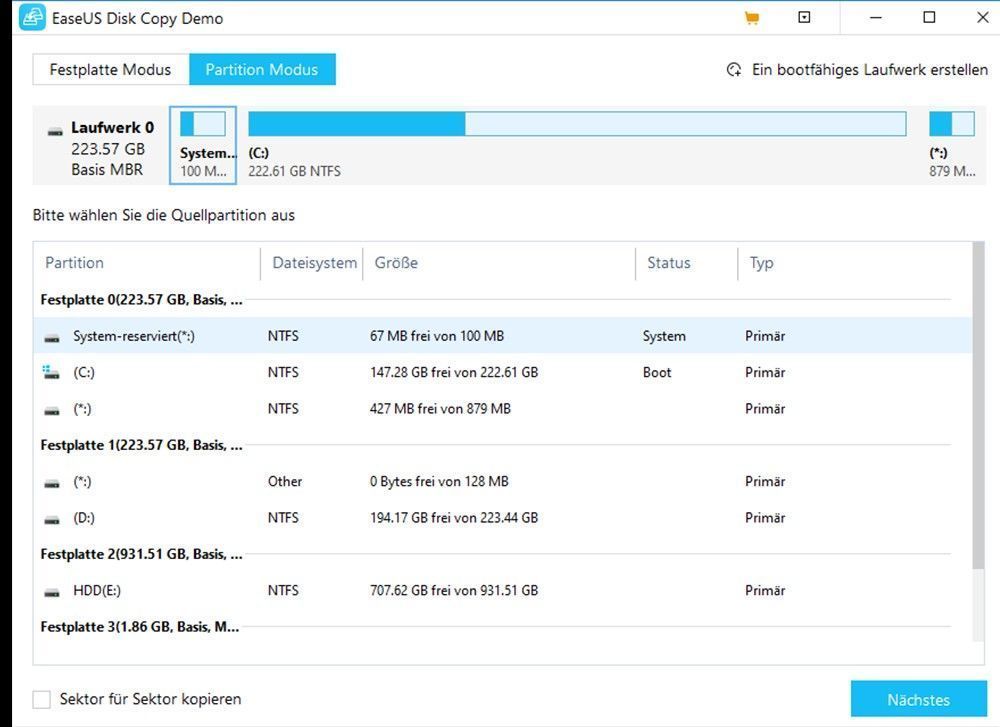
Task: Select Festplatte 2 group header
Action: [142, 554]
